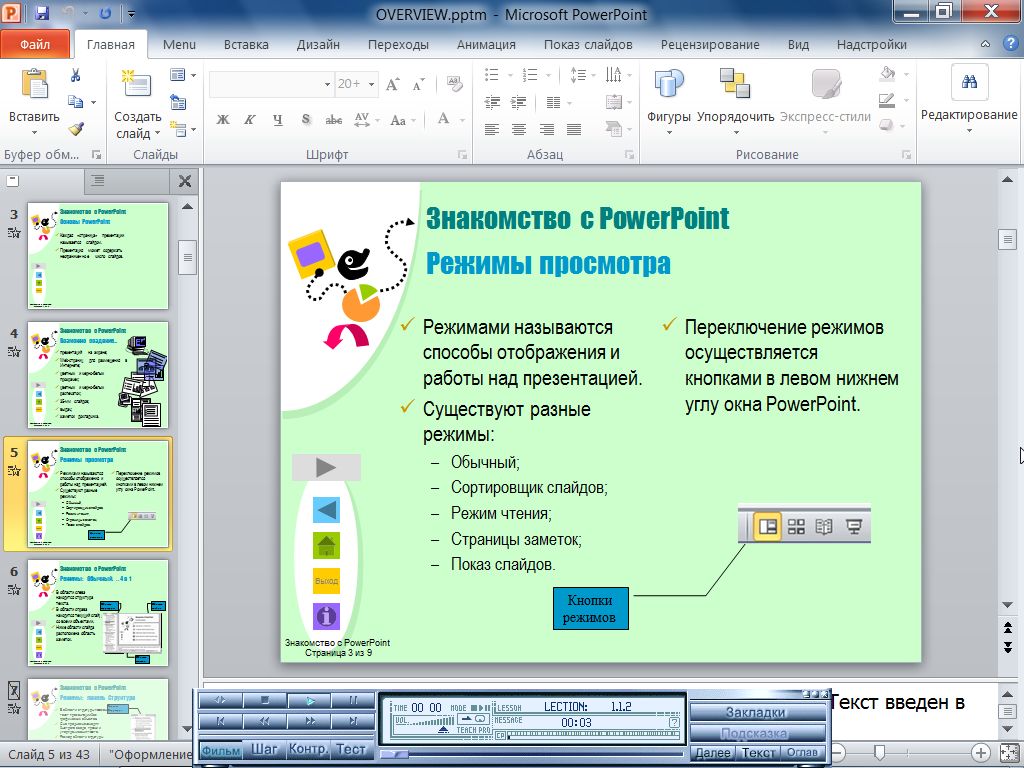1024x768 pixels.
Task: Open the Файл tab
Action: pyautogui.click(x=35, y=44)
